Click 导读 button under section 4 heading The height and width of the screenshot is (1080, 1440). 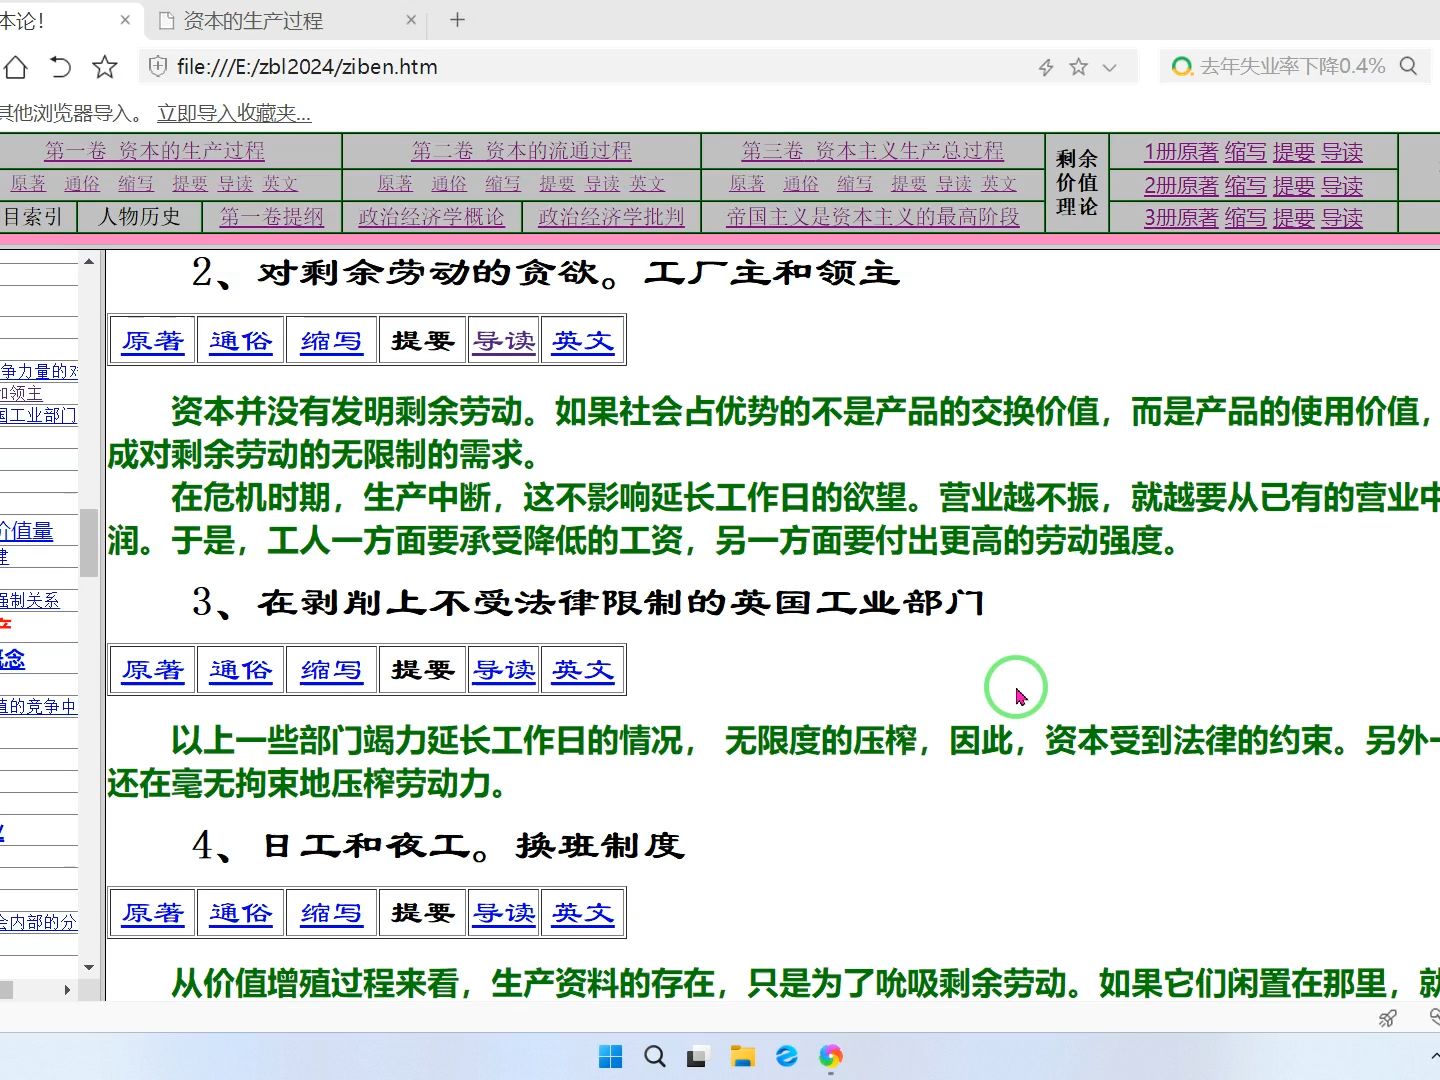(x=504, y=913)
